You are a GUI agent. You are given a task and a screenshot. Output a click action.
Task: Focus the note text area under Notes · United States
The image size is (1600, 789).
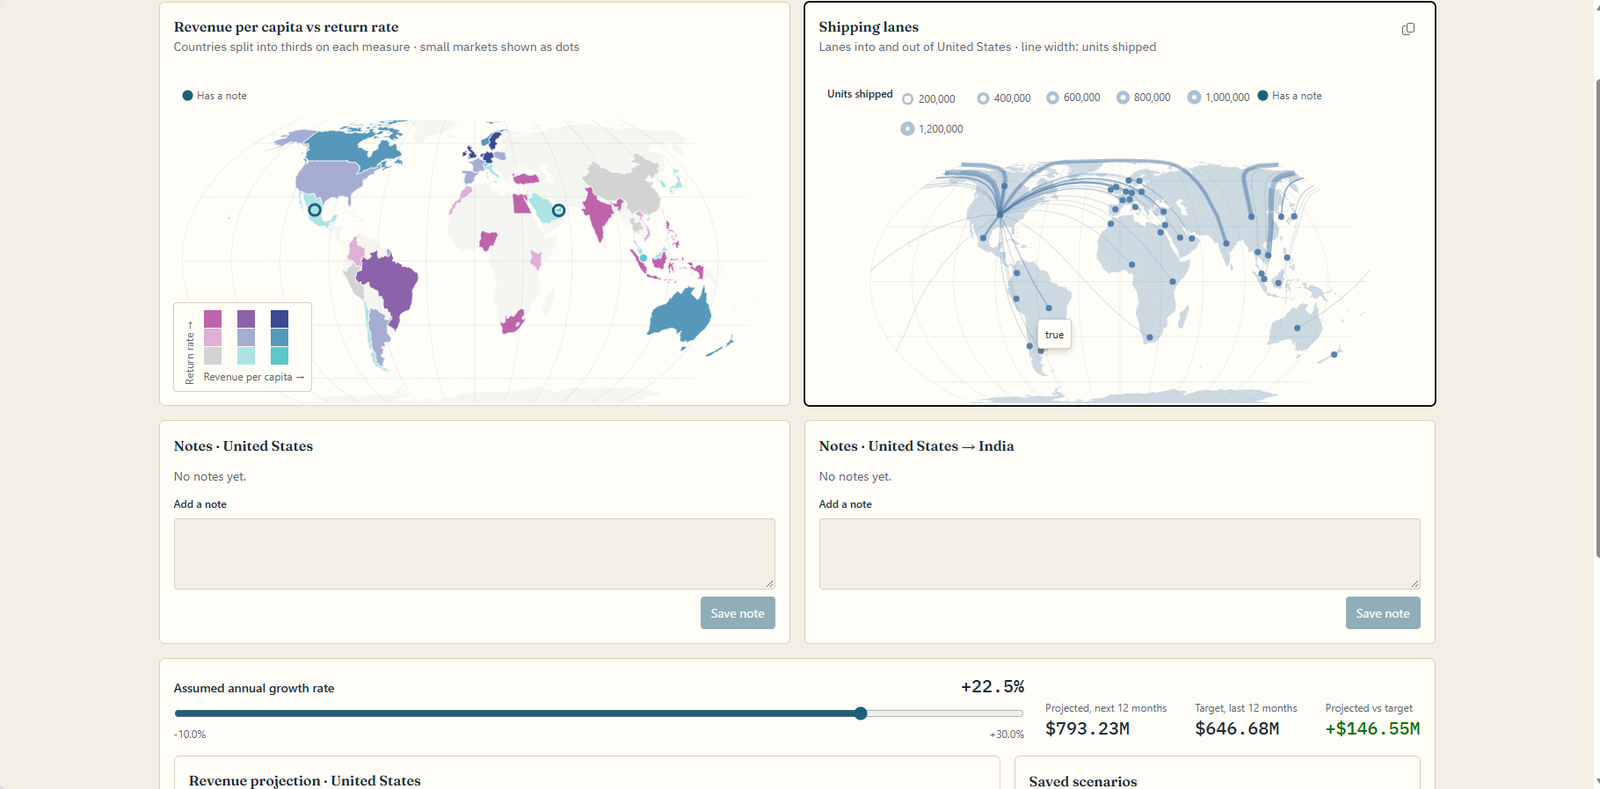click(x=474, y=554)
